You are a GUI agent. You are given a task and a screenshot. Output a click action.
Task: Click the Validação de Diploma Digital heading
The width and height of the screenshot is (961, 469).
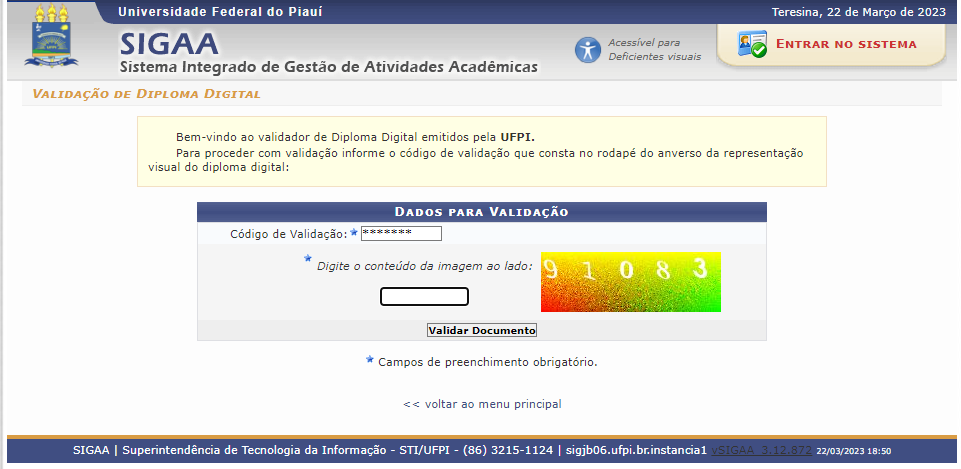pos(146,94)
